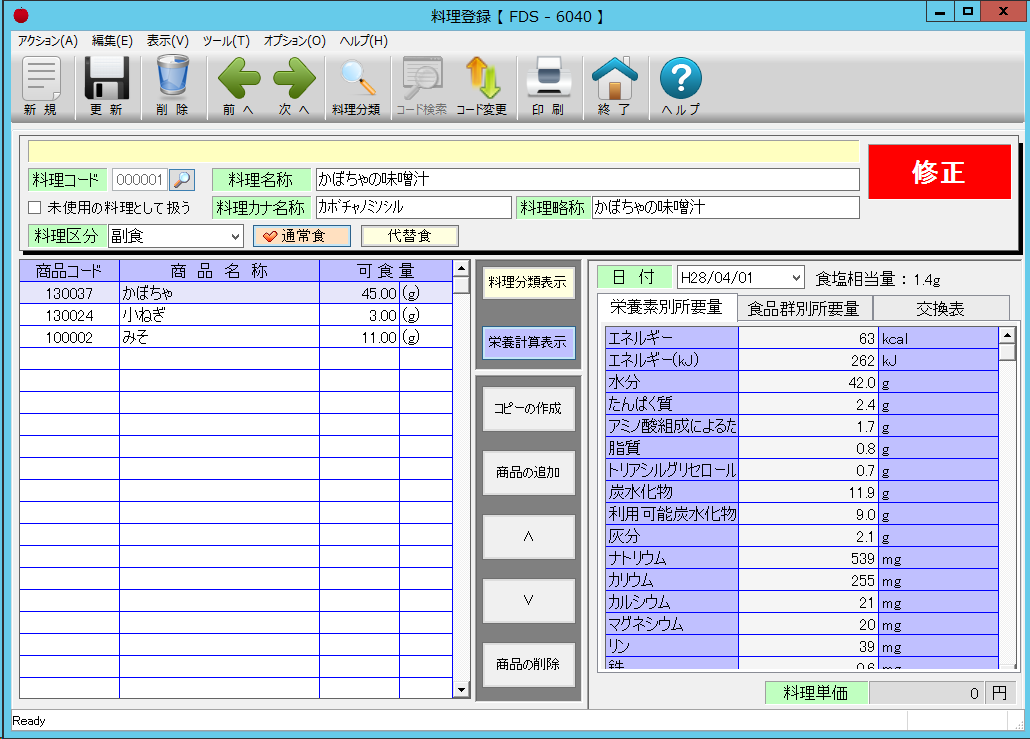Click the 削除 trash bin icon
1030x739 pixels.
(172, 86)
